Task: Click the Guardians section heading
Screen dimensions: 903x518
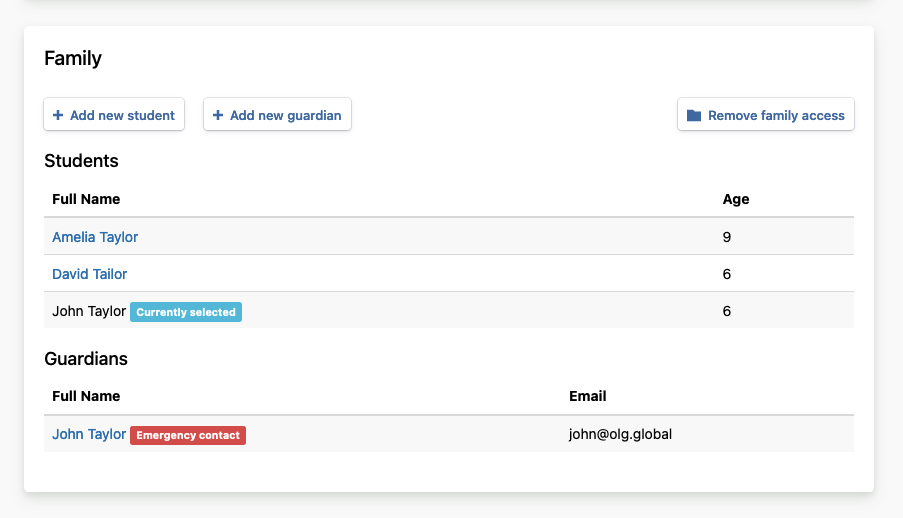Action: tap(86, 358)
